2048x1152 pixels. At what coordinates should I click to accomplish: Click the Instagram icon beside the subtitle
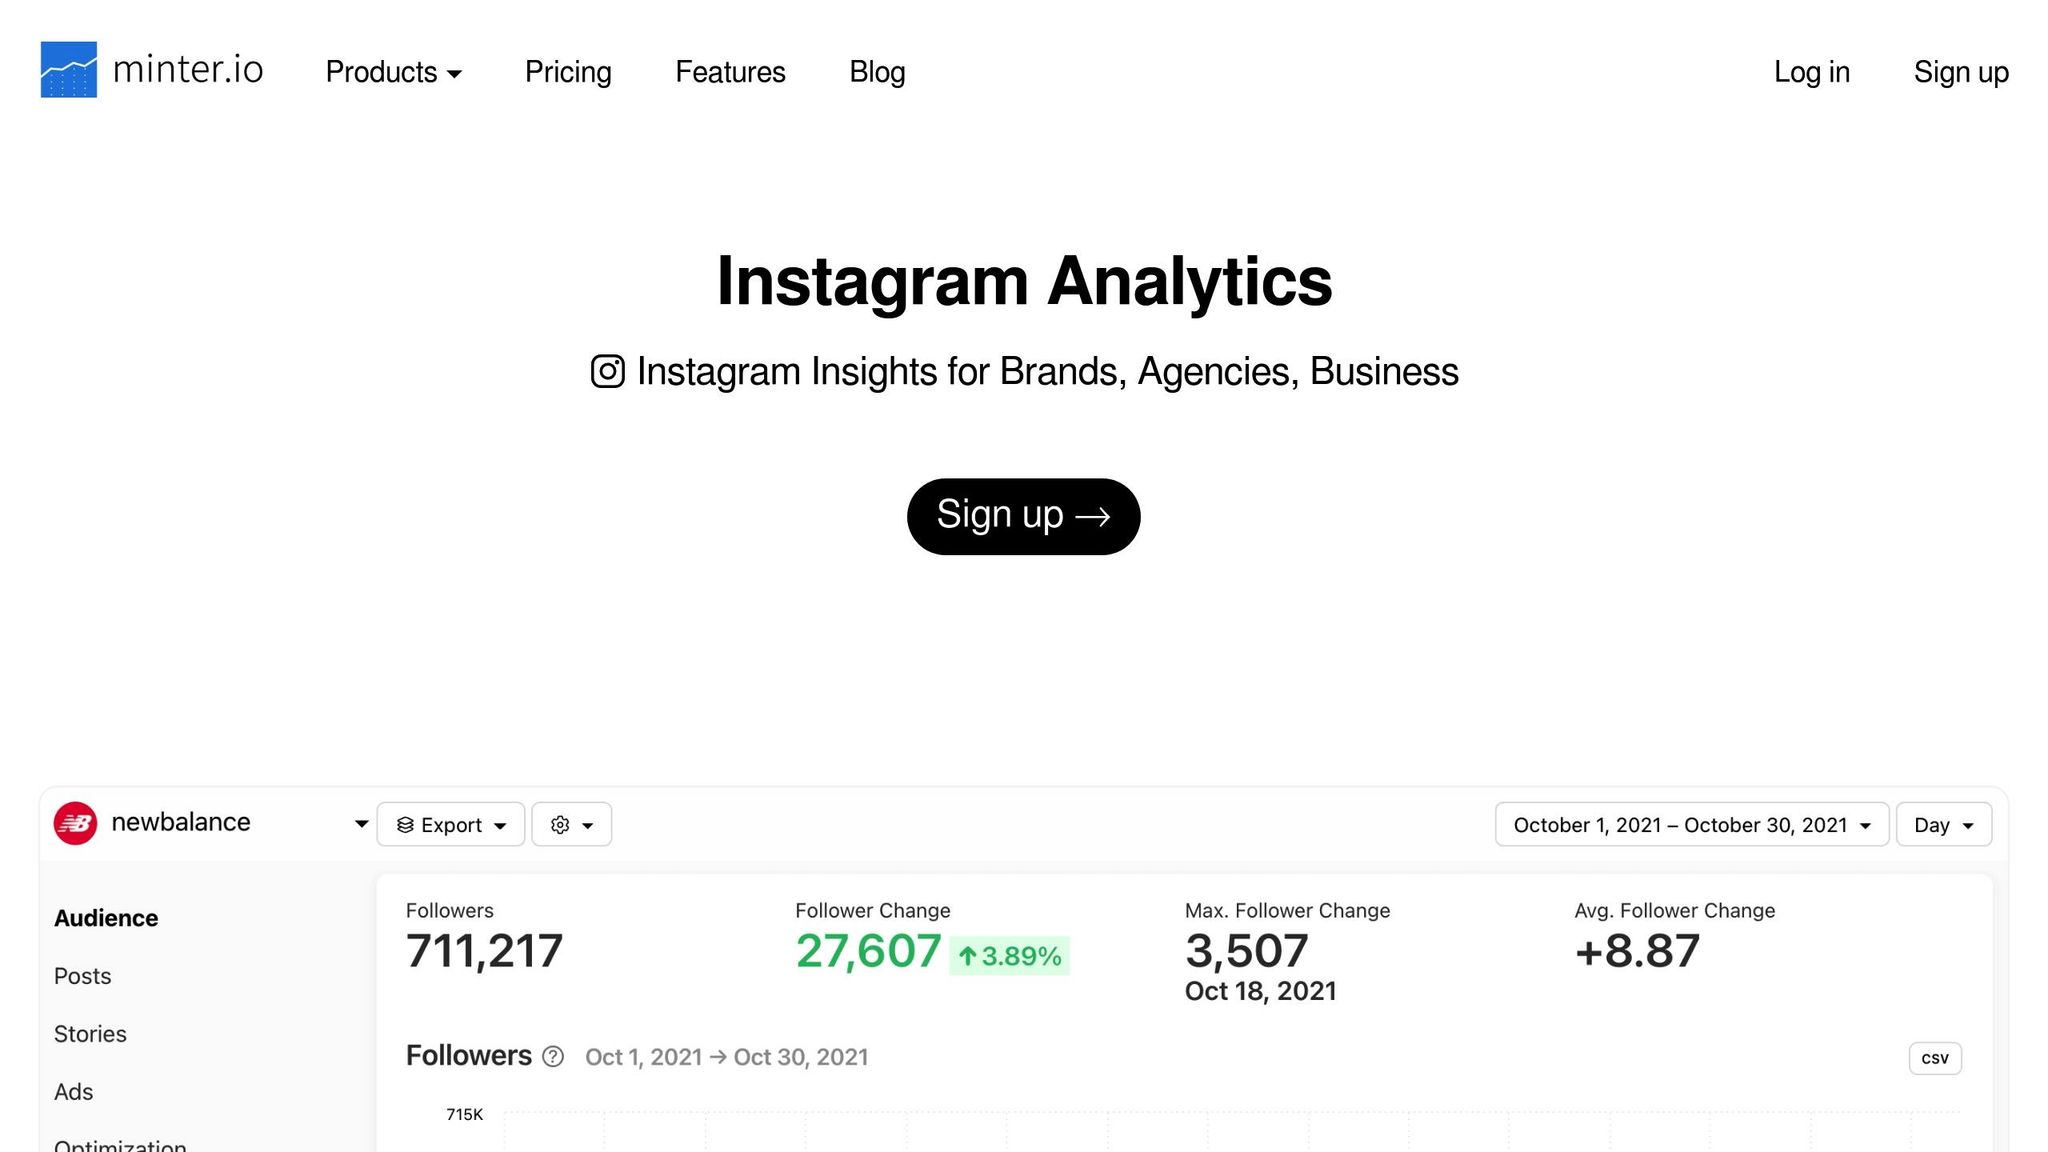point(607,371)
